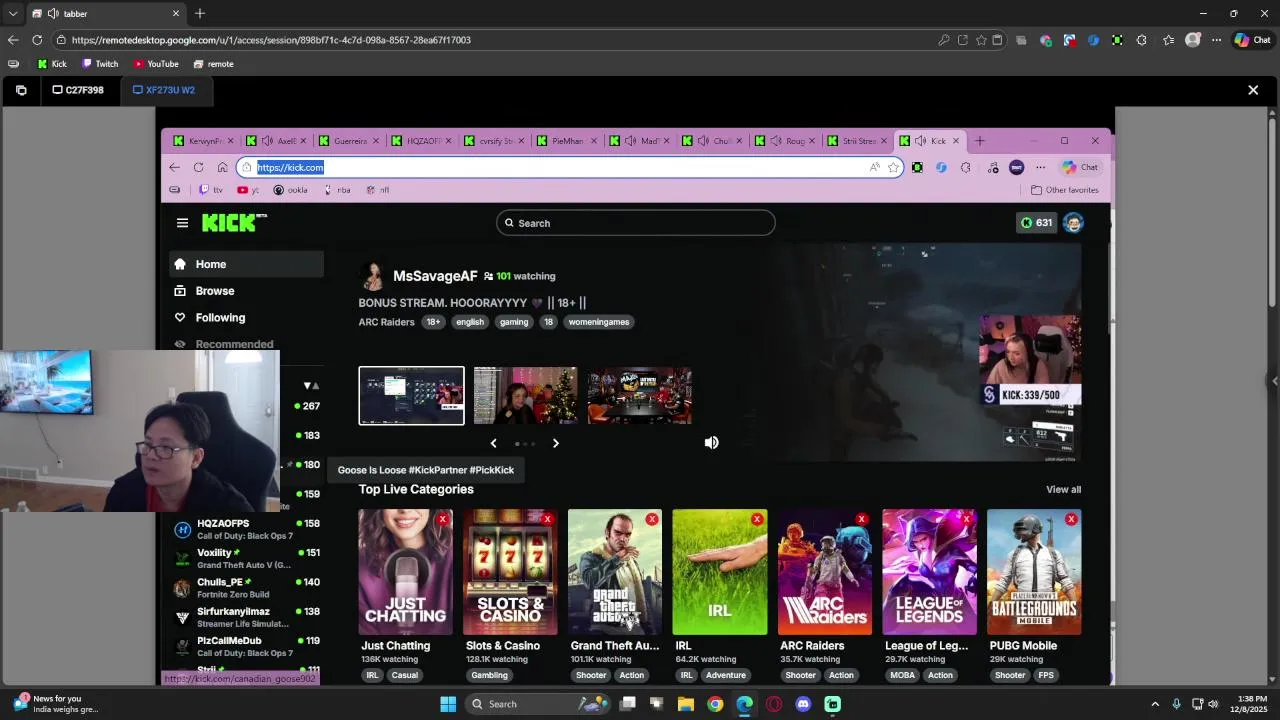The height and width of the screenshot is (720, 1280).
Task: Open YouTube bookmark in outer browser
Action: [156, 64]
